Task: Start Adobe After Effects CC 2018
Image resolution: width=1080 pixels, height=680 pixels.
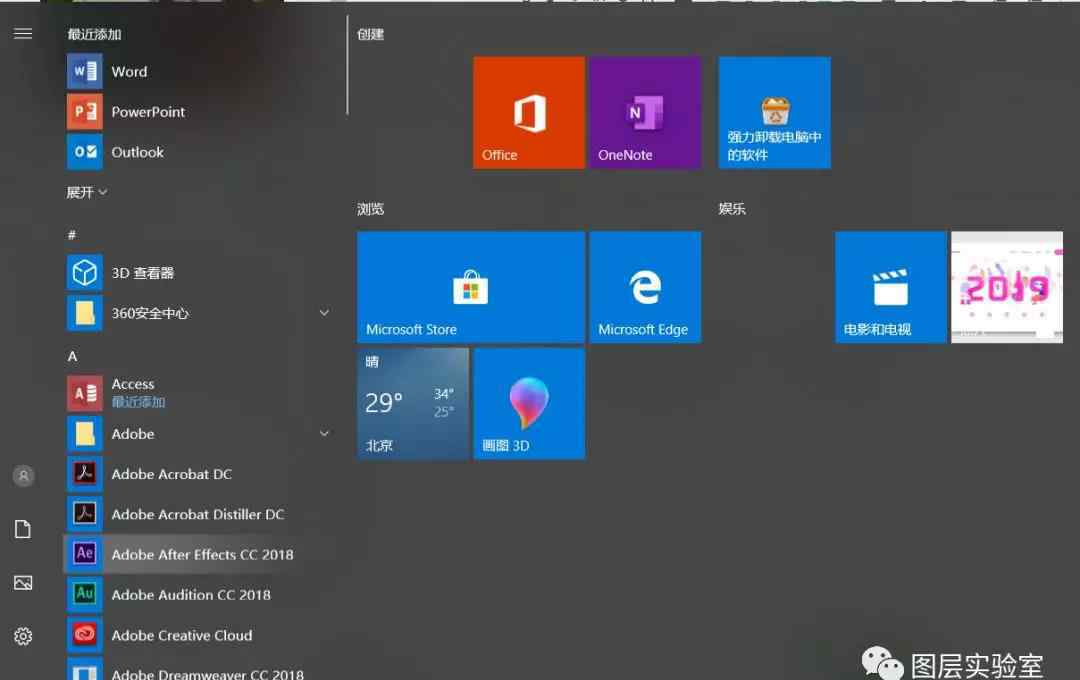Action: pyautogui.click(x=200, y=554)
